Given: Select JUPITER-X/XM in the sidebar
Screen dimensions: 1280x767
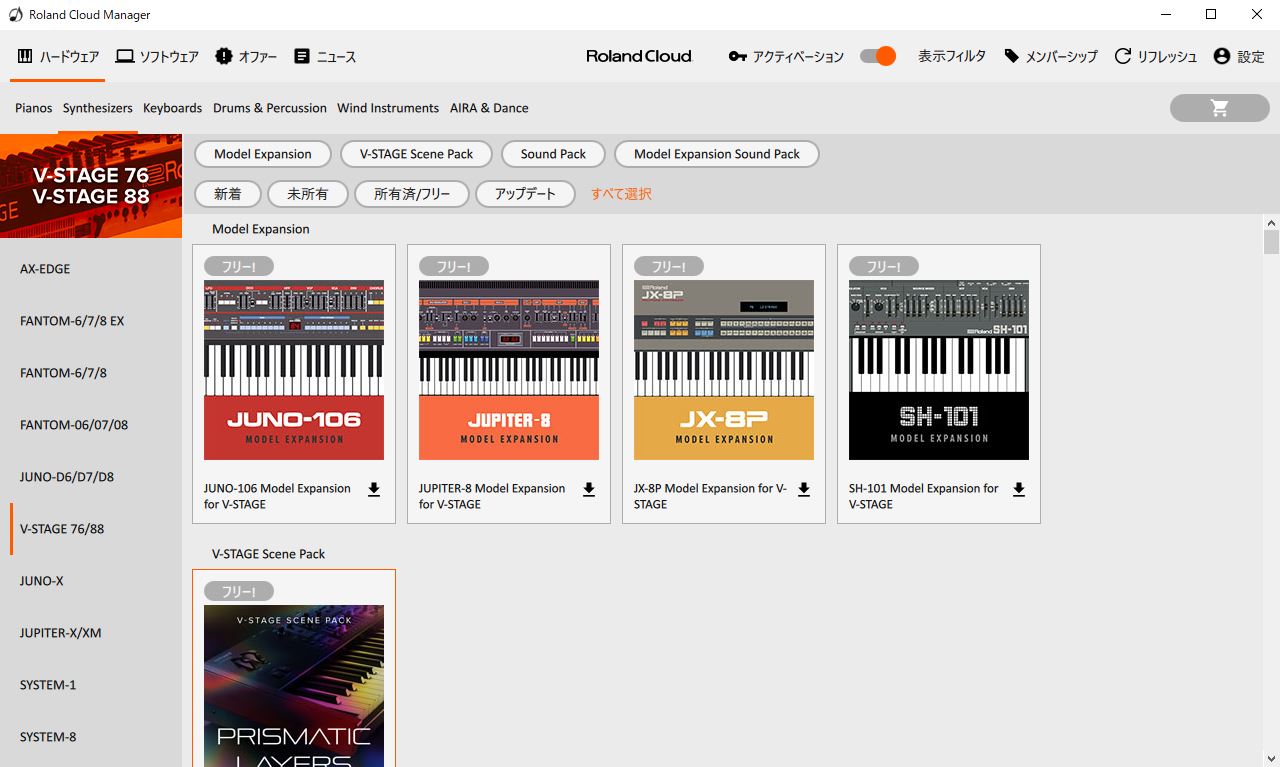Looking at the screenshot, I should pyautogui.click(x=91, y=633).
